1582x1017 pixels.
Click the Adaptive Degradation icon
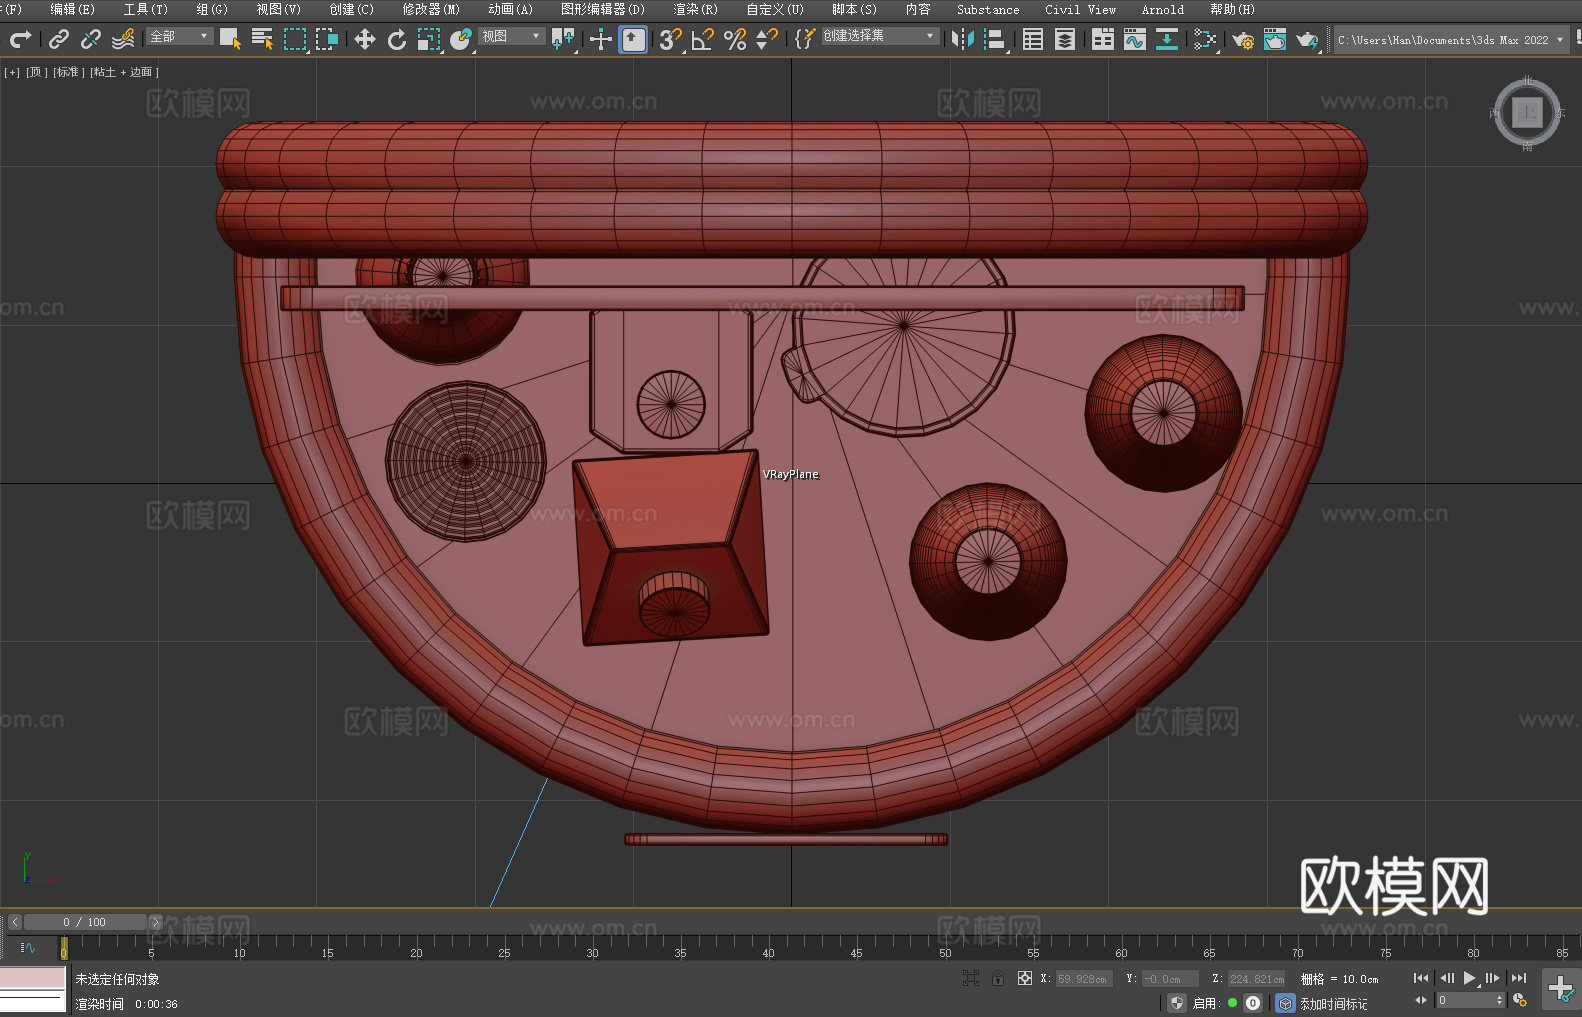pos(1286,1003)
